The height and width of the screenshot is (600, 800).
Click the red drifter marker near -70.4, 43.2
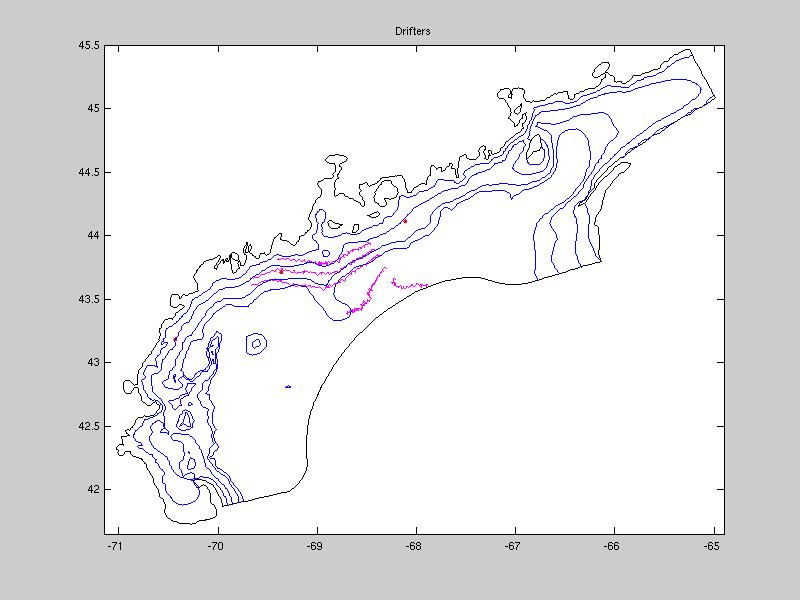[x=175, y=339]
